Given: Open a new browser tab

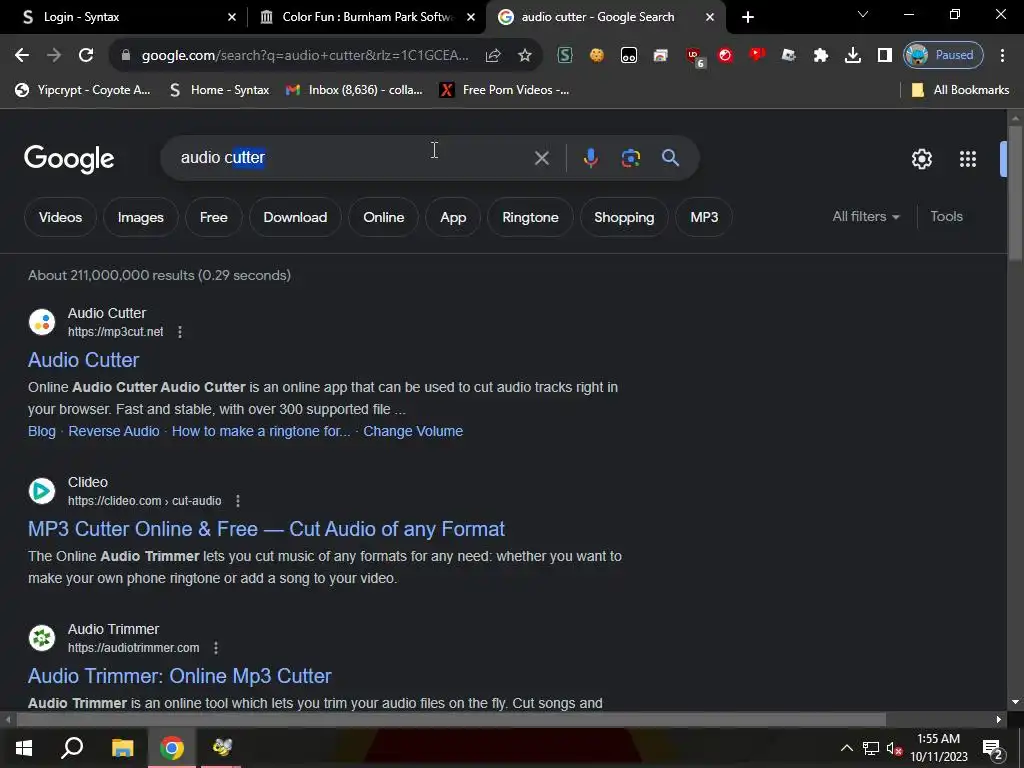Looking at the screenshot, I should 748,17.
